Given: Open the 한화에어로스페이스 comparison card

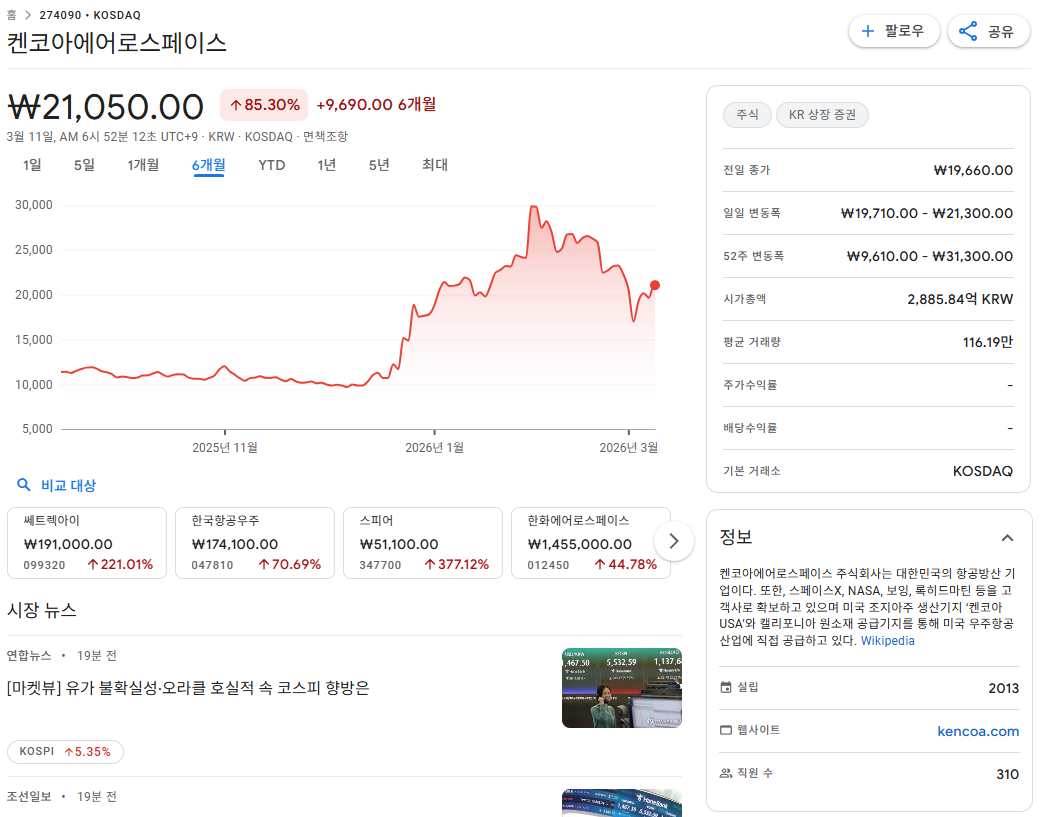Looking at the screenshot, I should 591,543.
